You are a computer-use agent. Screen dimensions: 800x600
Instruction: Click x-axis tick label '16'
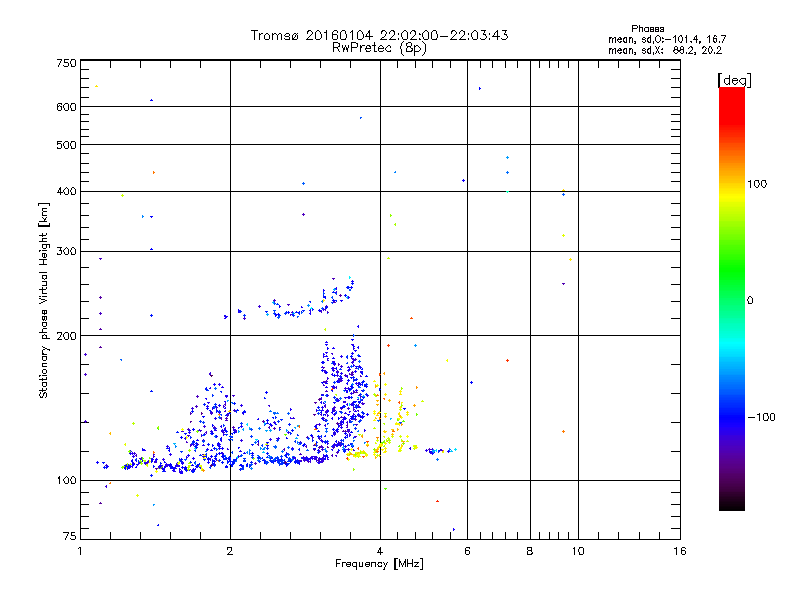click(x=680, y=551)
